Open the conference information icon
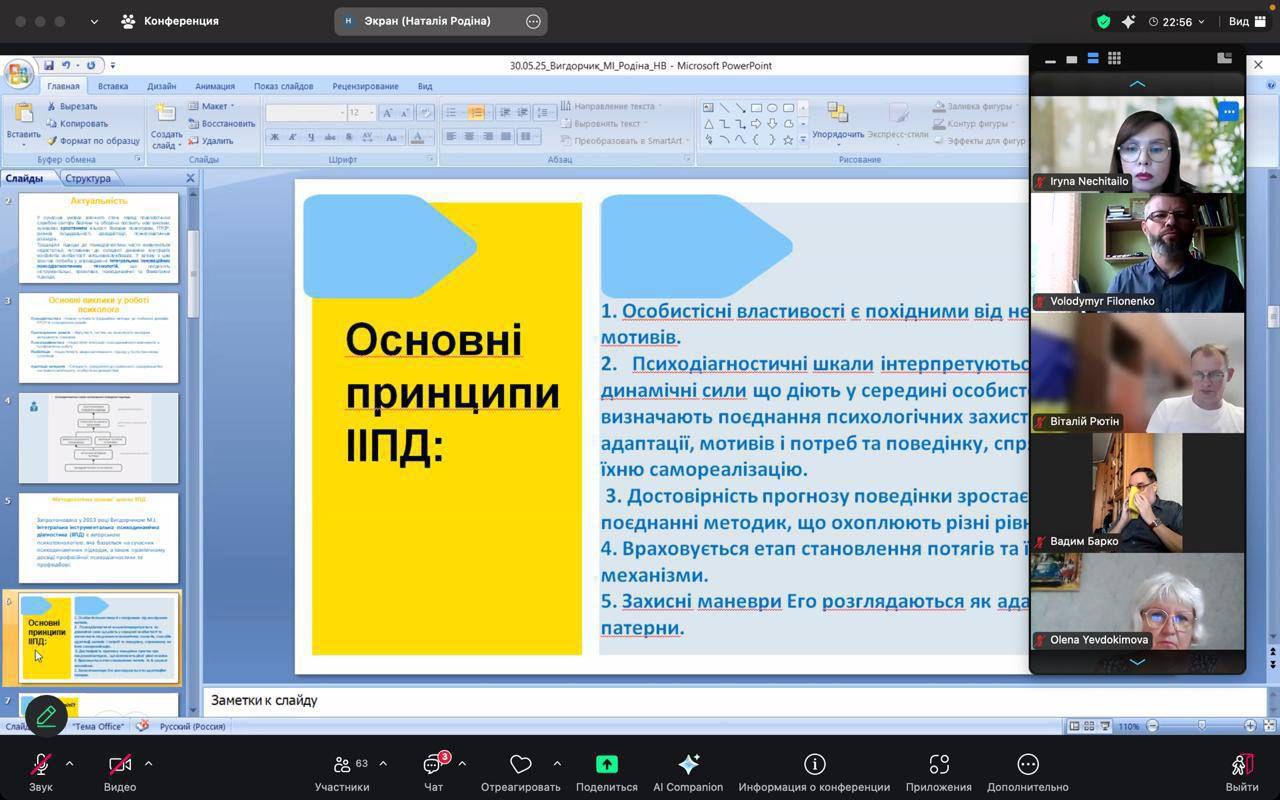The width and height of the screenshot is (1280, 800). click(814, 765)
